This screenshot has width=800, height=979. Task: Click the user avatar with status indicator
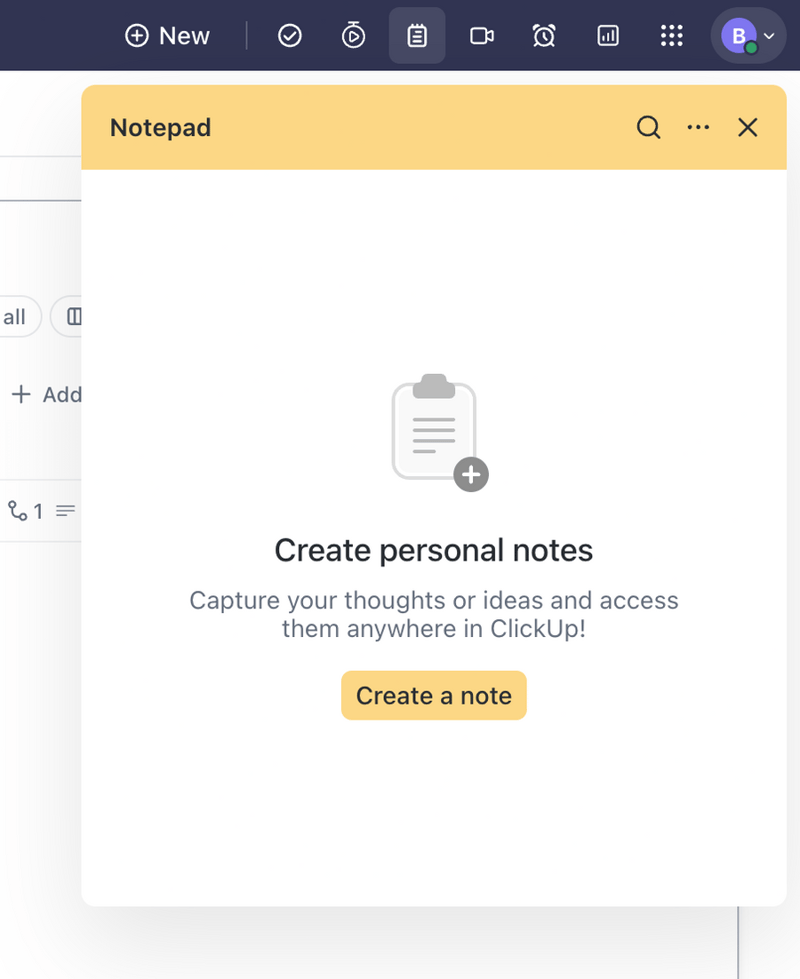pyautogui.click(x=738, y=35)
